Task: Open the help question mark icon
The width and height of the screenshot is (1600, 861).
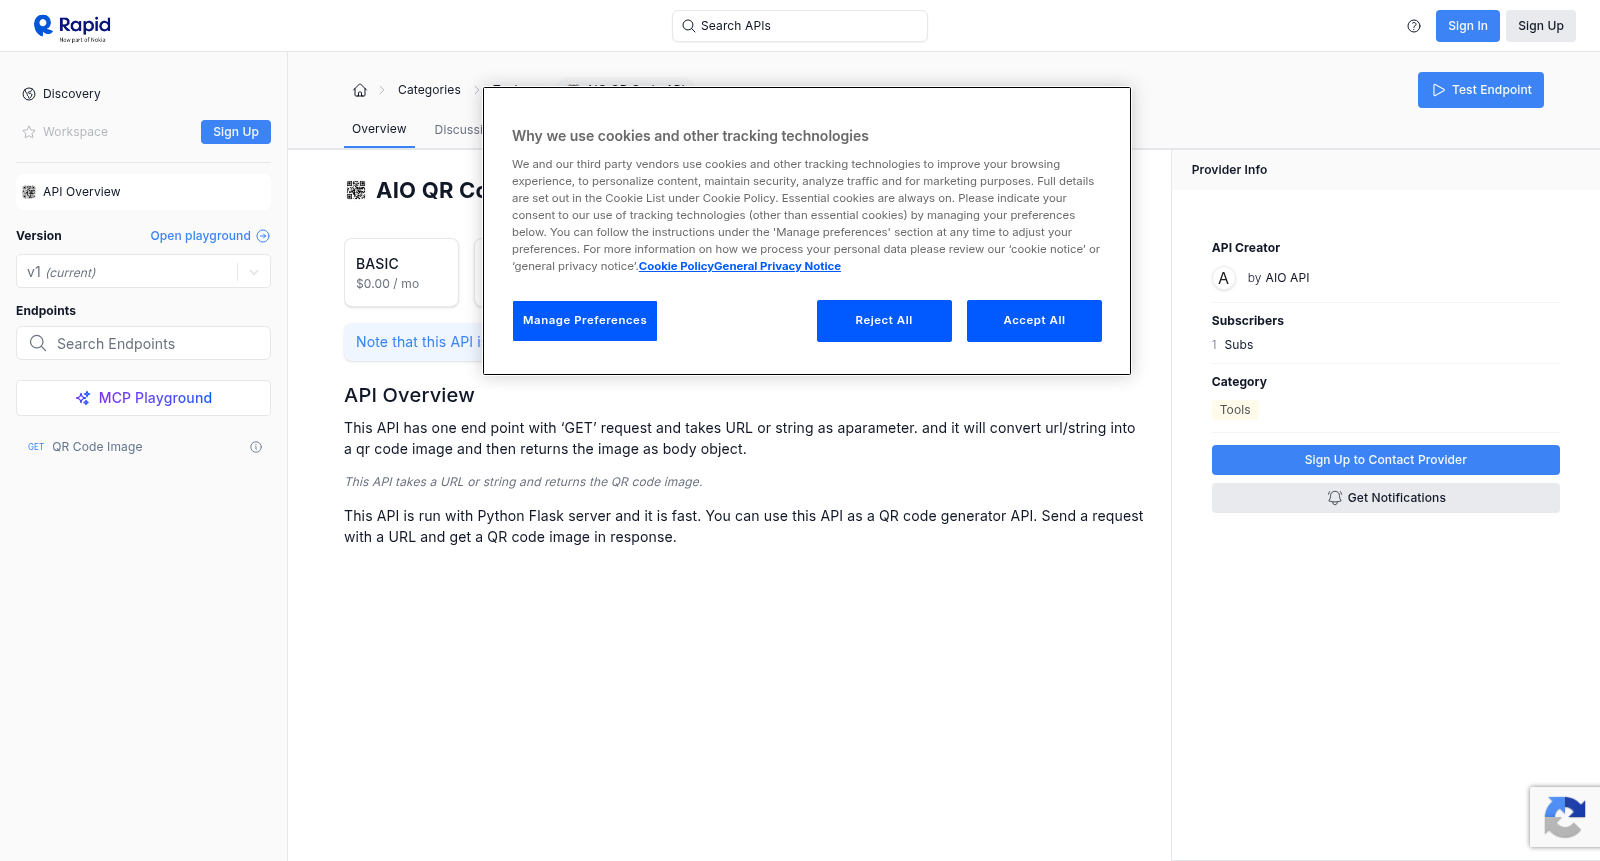Action: [1414, 26]
